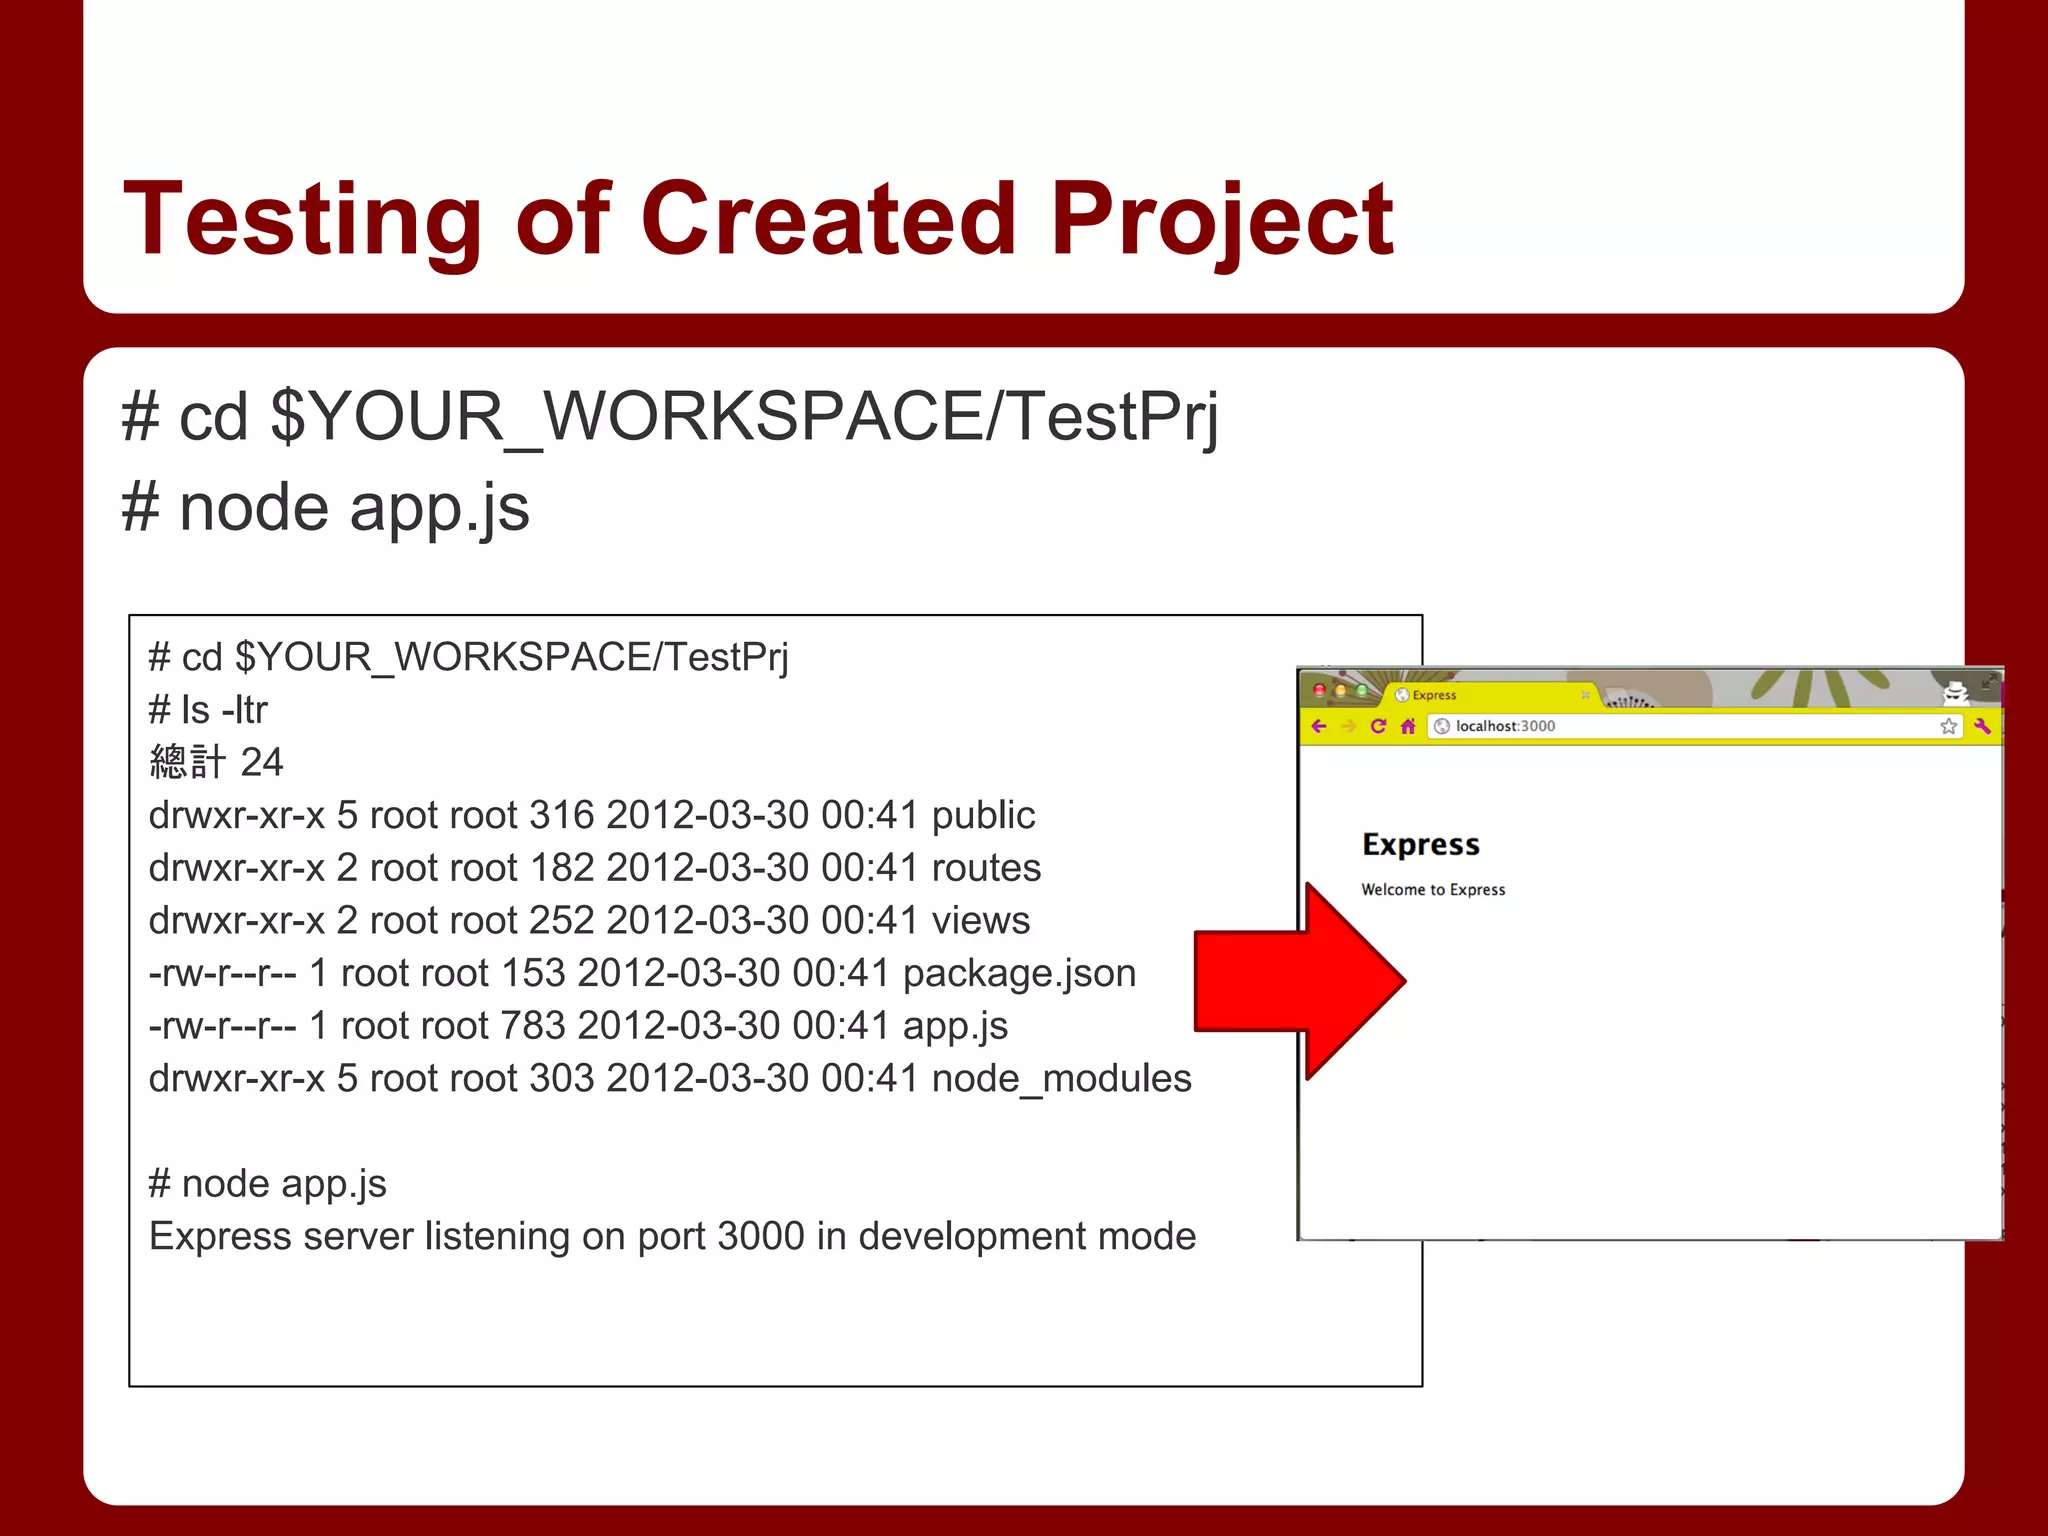Bookmark page with the star icon
Image resolution: width=2048 pixels, height=1536 pixels.
point(1948,726)
